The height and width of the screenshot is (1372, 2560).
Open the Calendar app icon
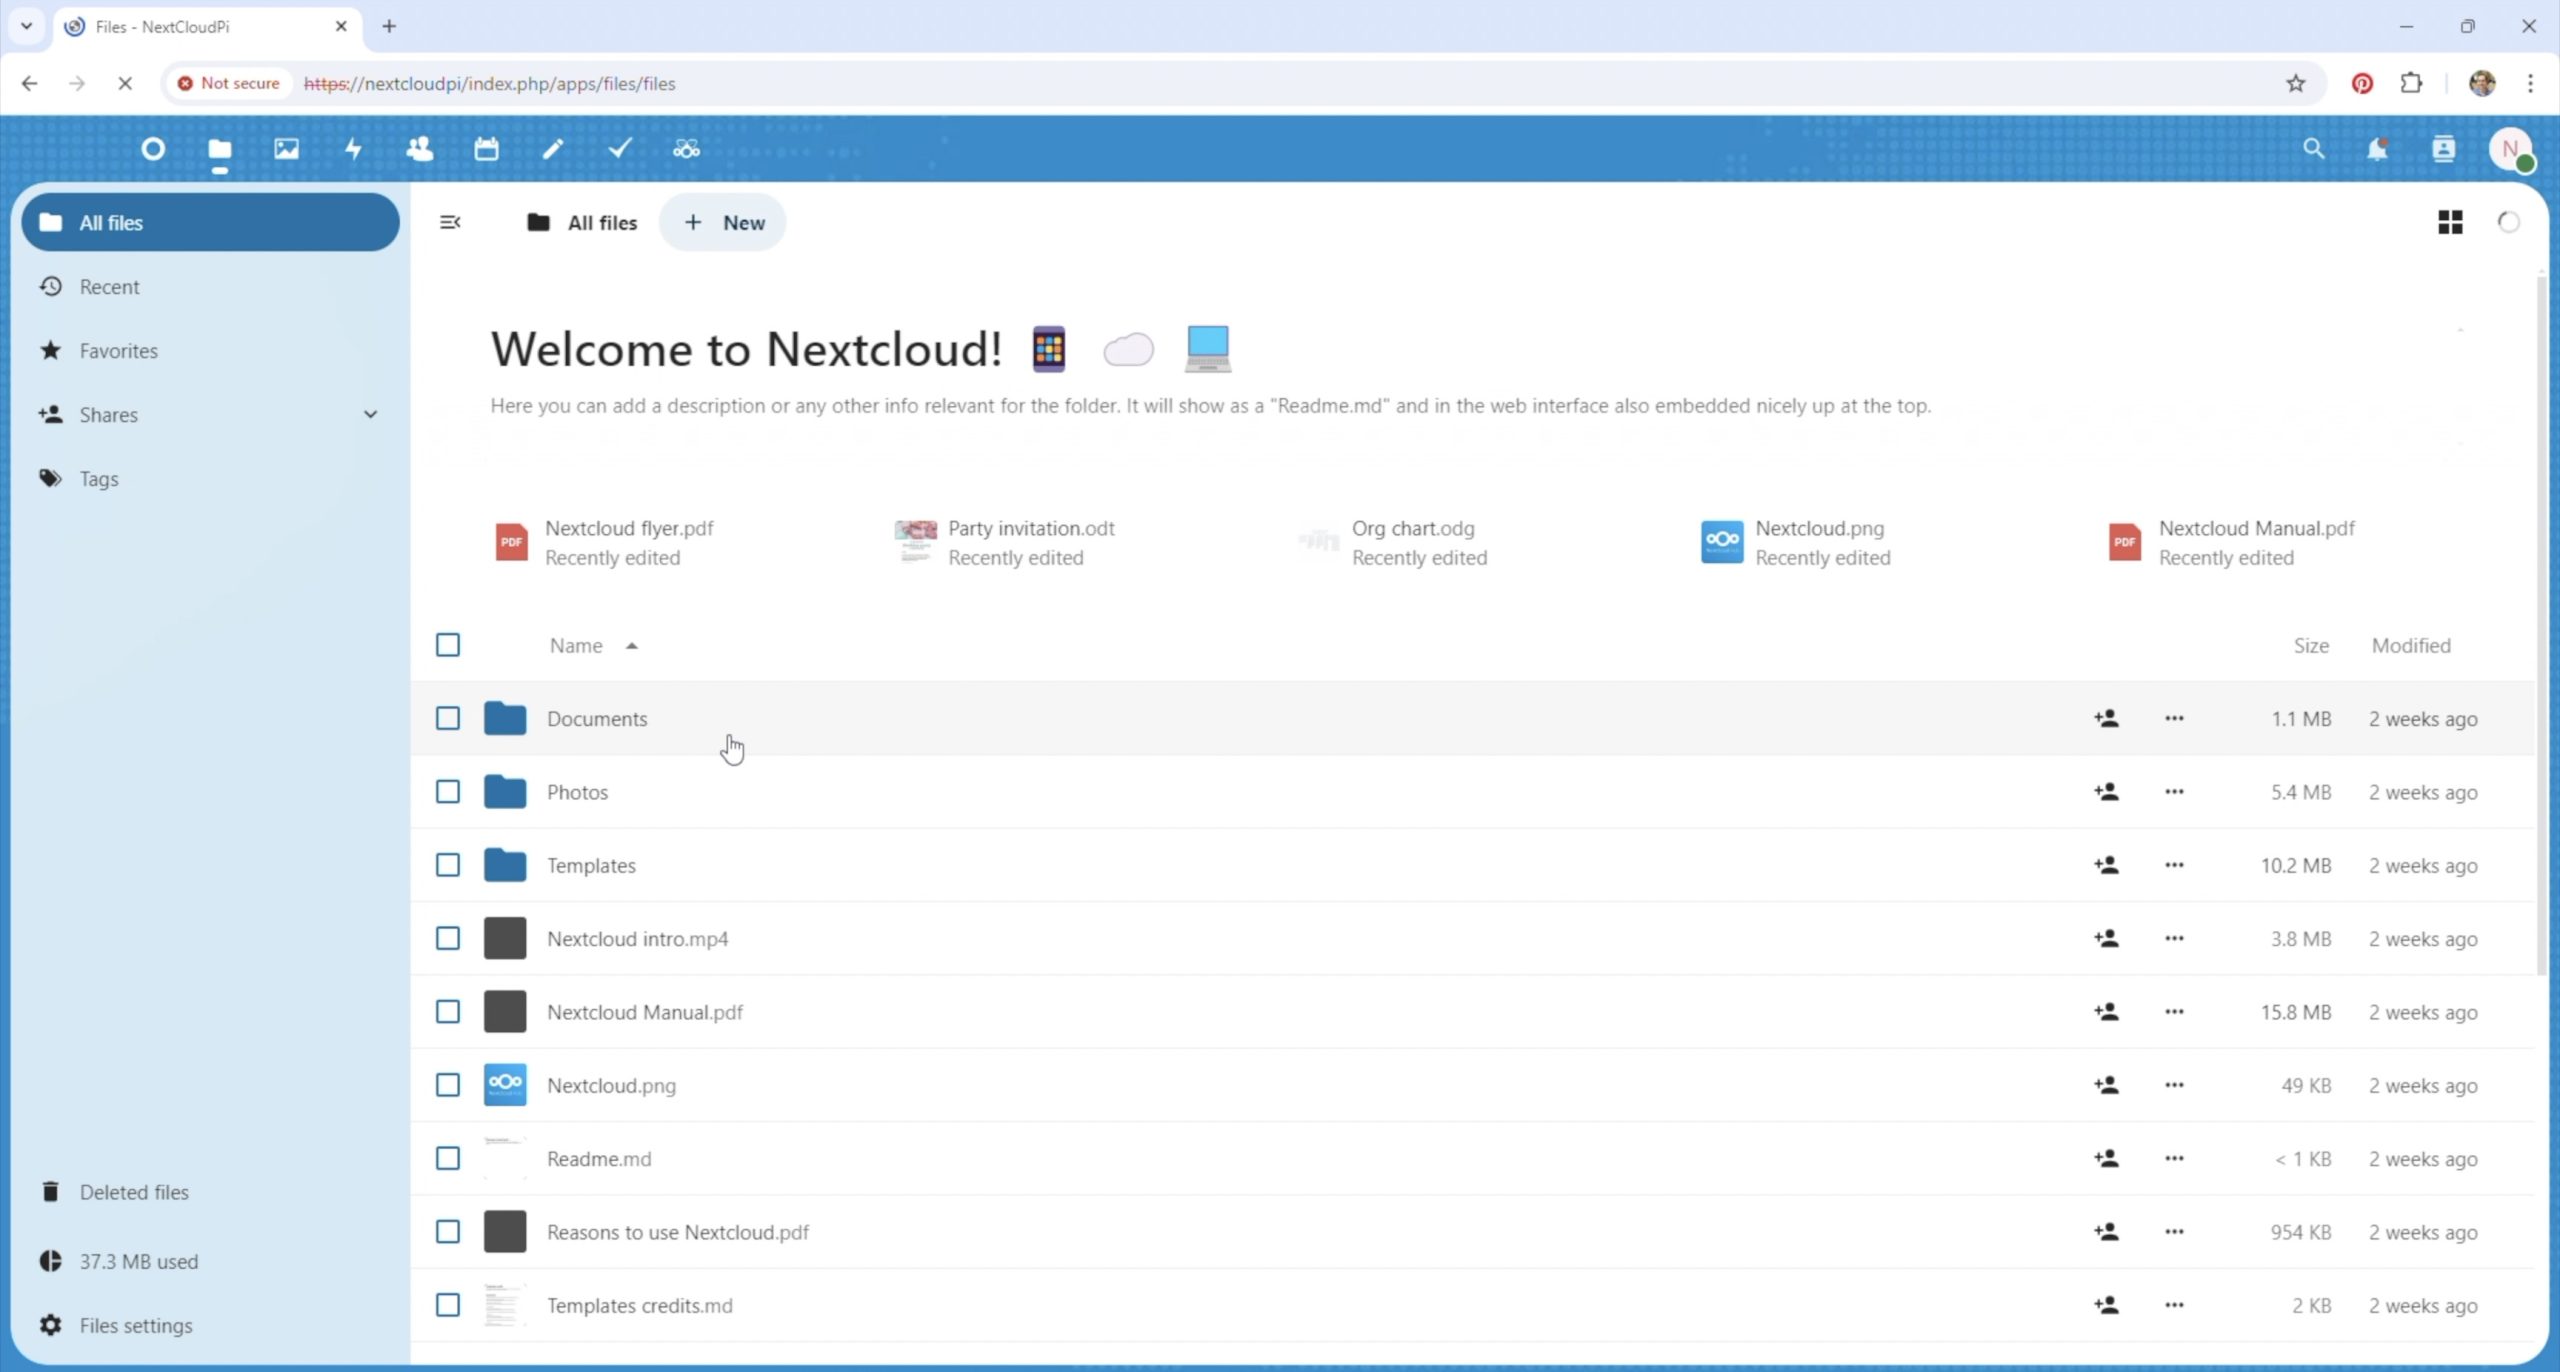click(x=486, y=149)
